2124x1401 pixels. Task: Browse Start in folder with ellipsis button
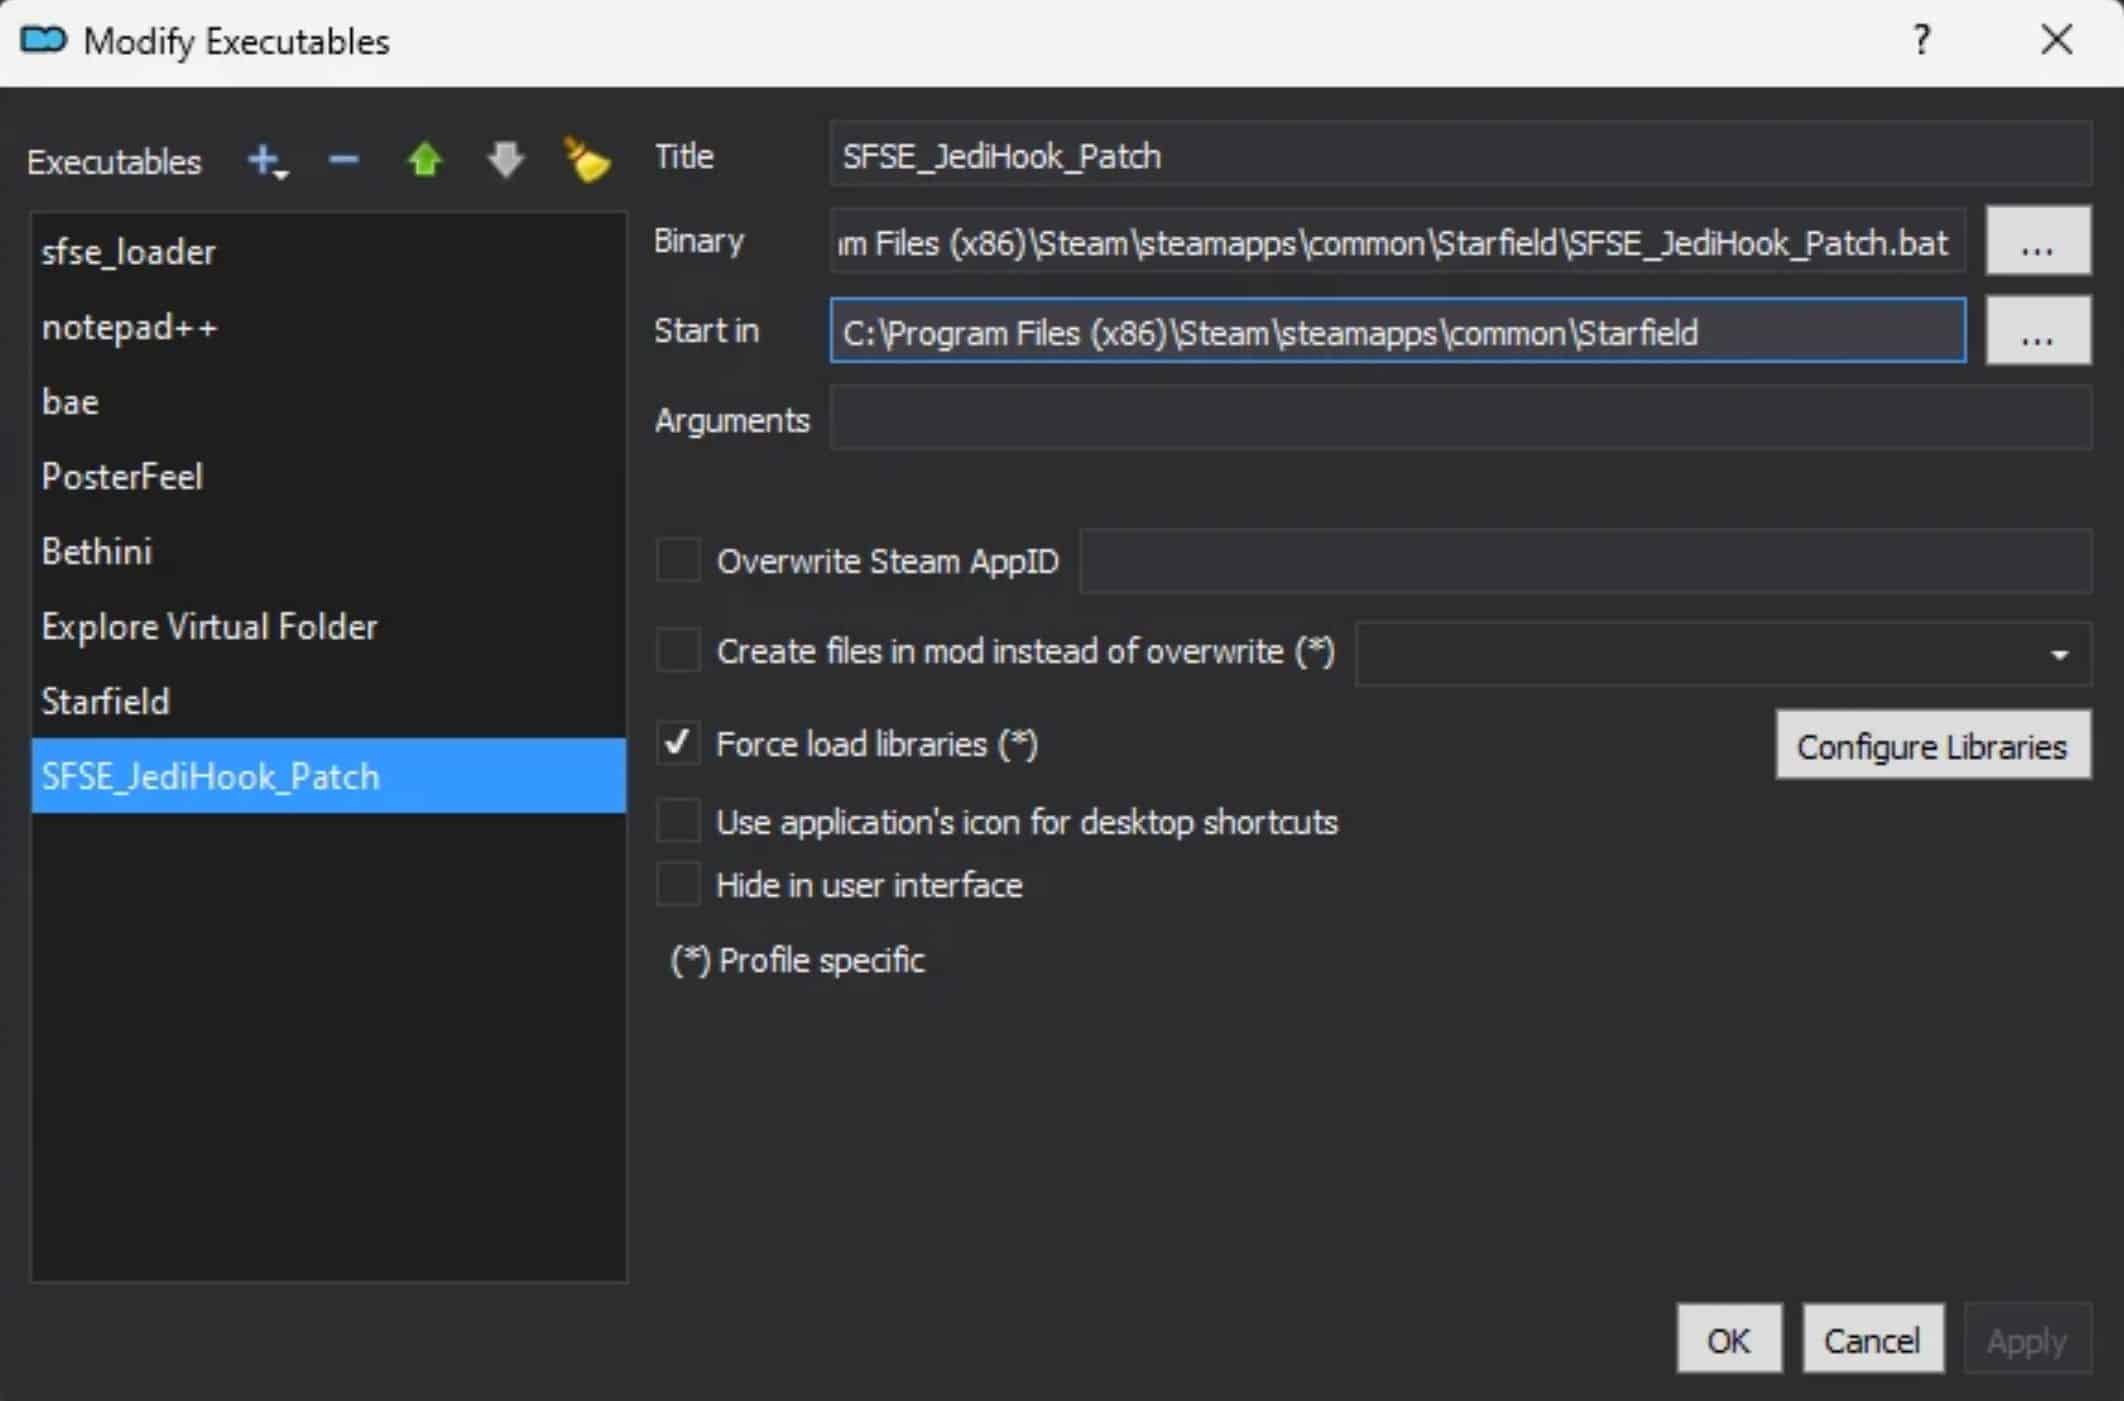click(2037, 331)
